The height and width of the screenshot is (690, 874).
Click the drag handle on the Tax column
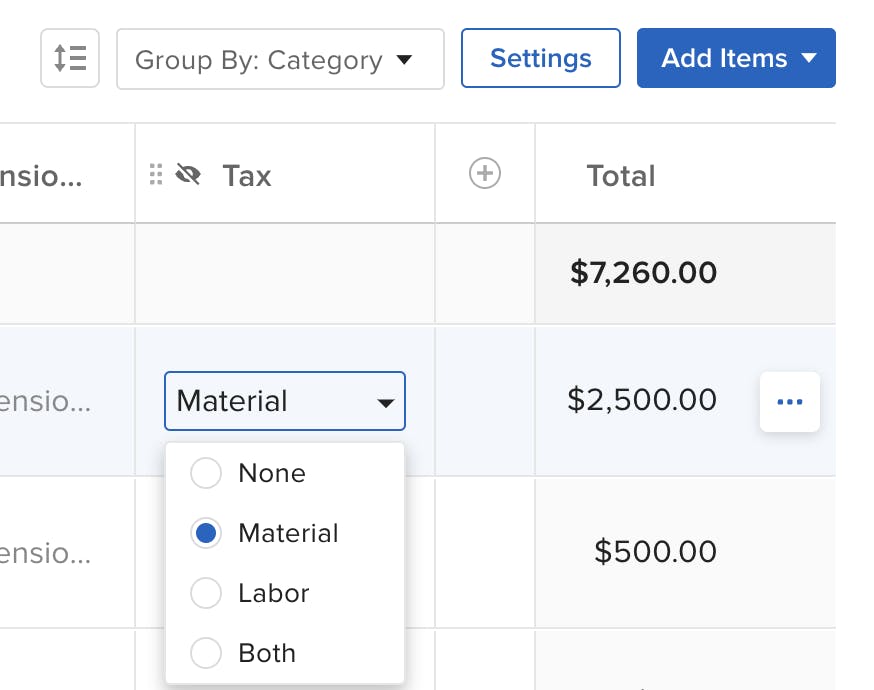click(x=157, y=173)
